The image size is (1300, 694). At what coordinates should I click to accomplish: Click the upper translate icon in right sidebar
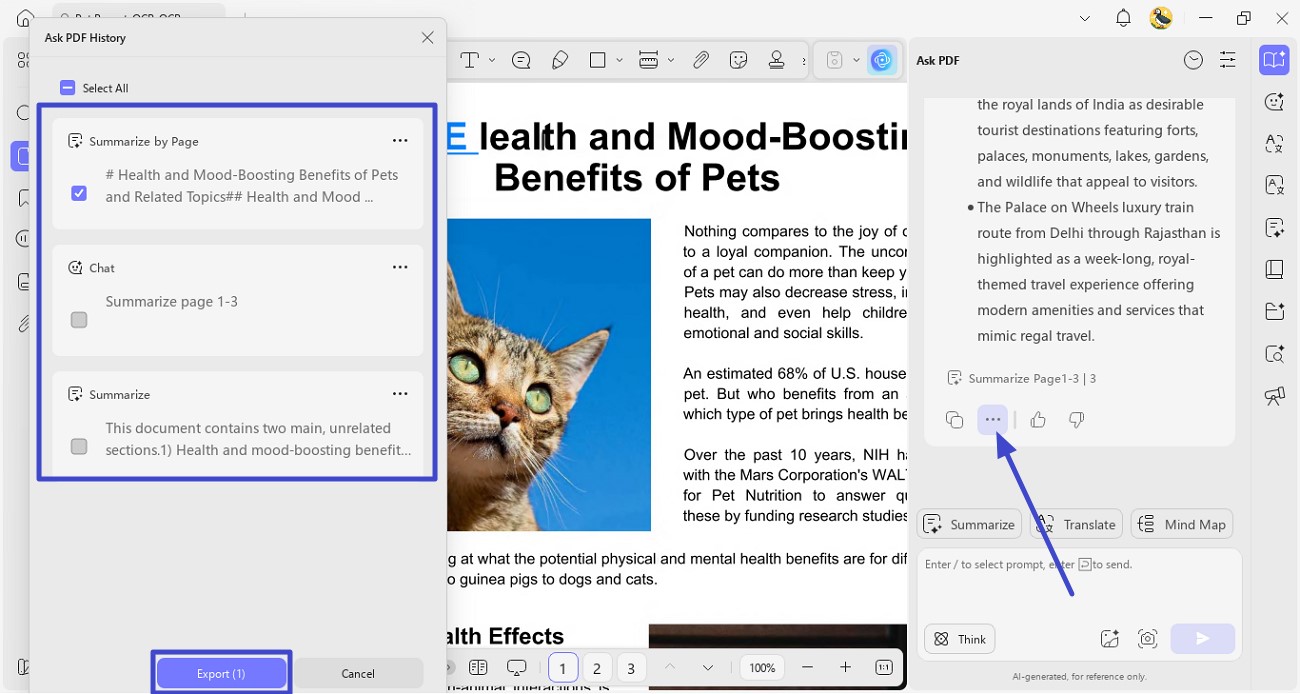(1274, 143)
